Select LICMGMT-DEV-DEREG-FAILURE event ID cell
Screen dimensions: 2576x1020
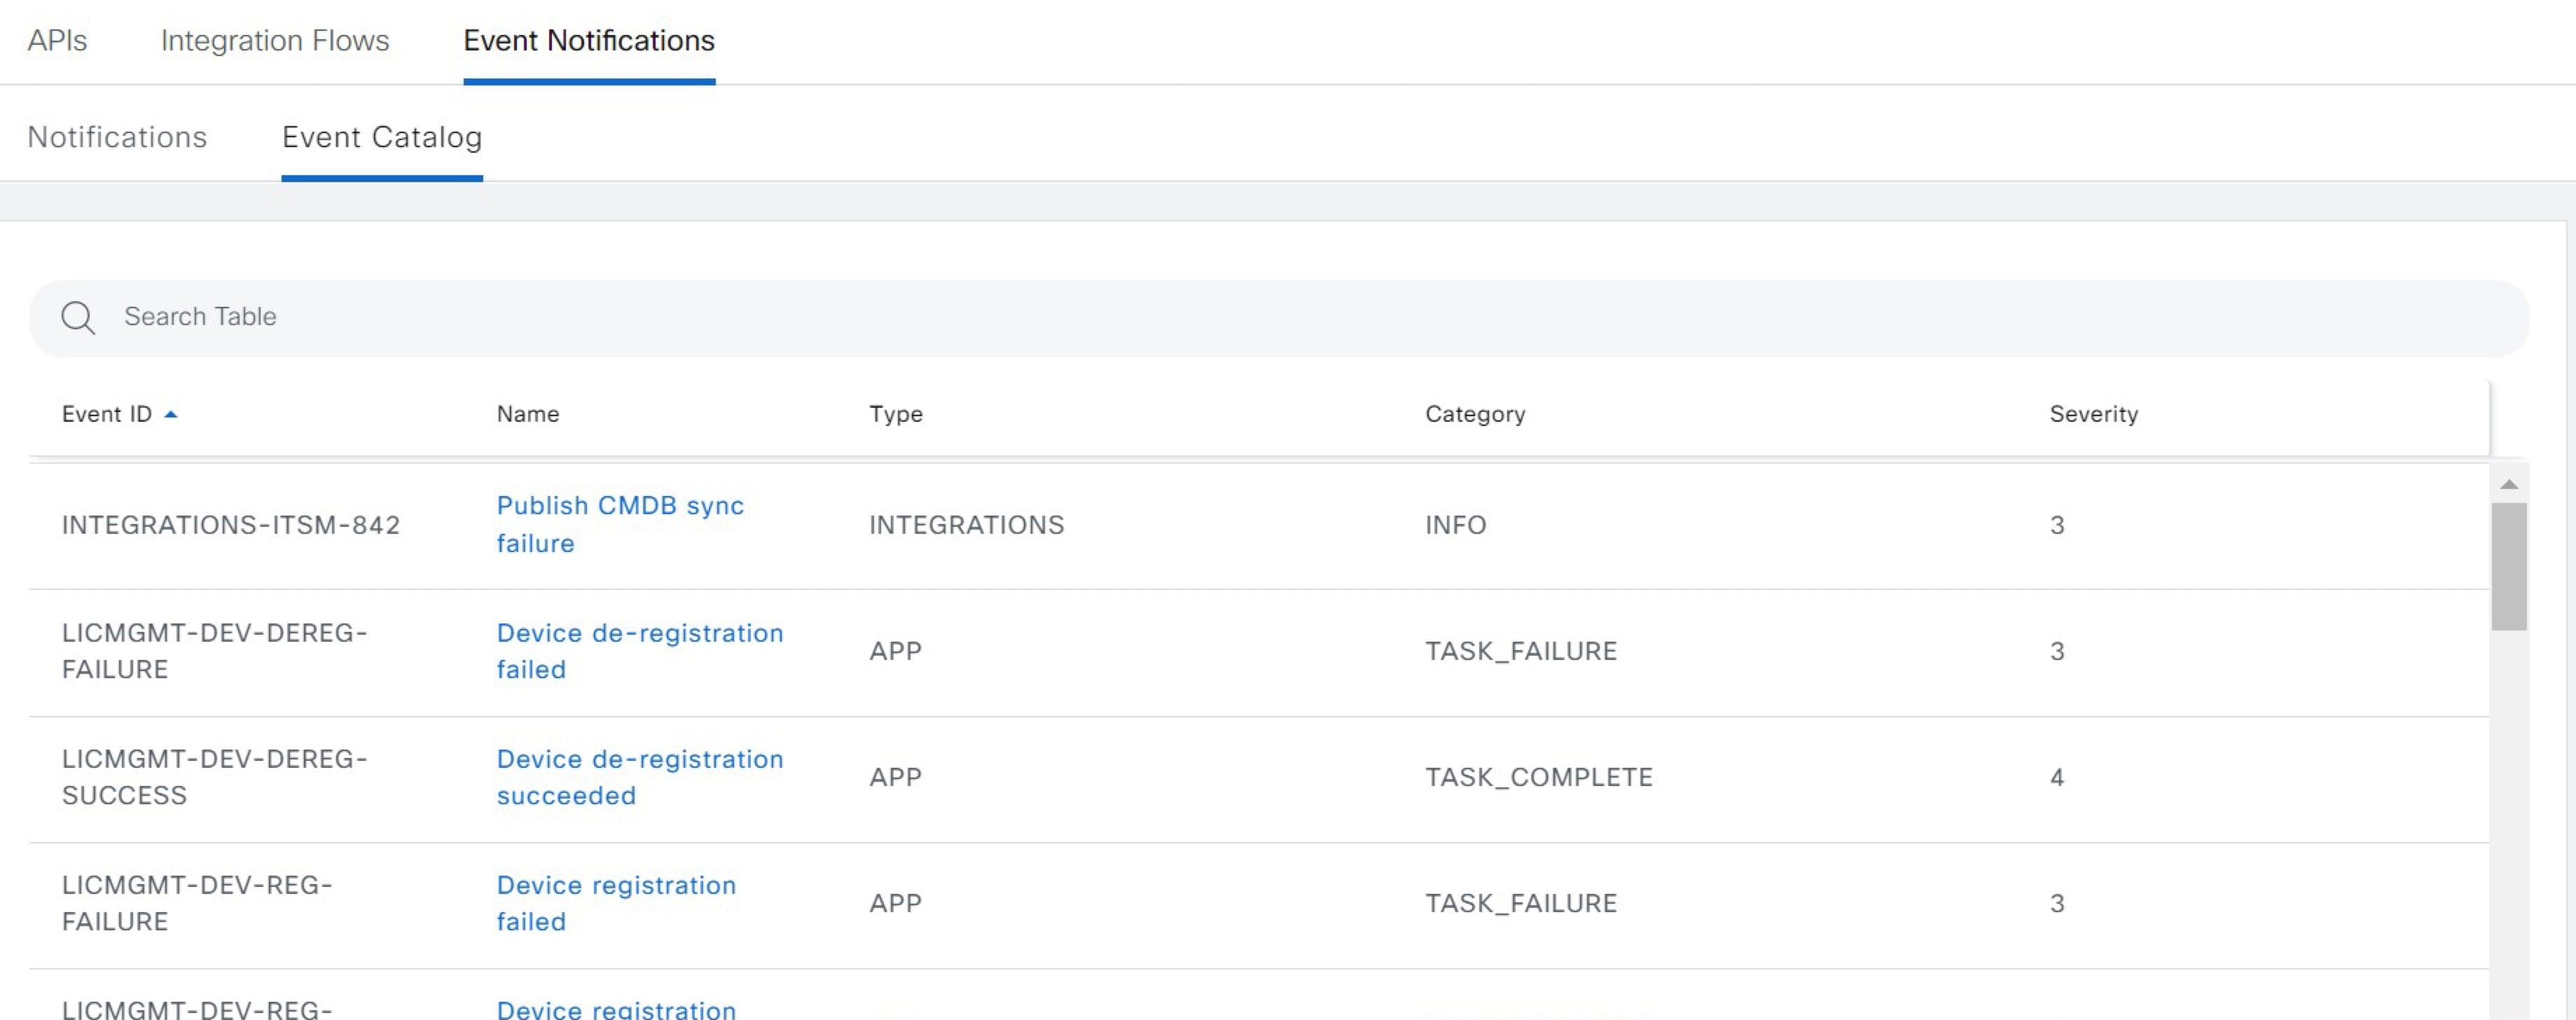point(214,651)
